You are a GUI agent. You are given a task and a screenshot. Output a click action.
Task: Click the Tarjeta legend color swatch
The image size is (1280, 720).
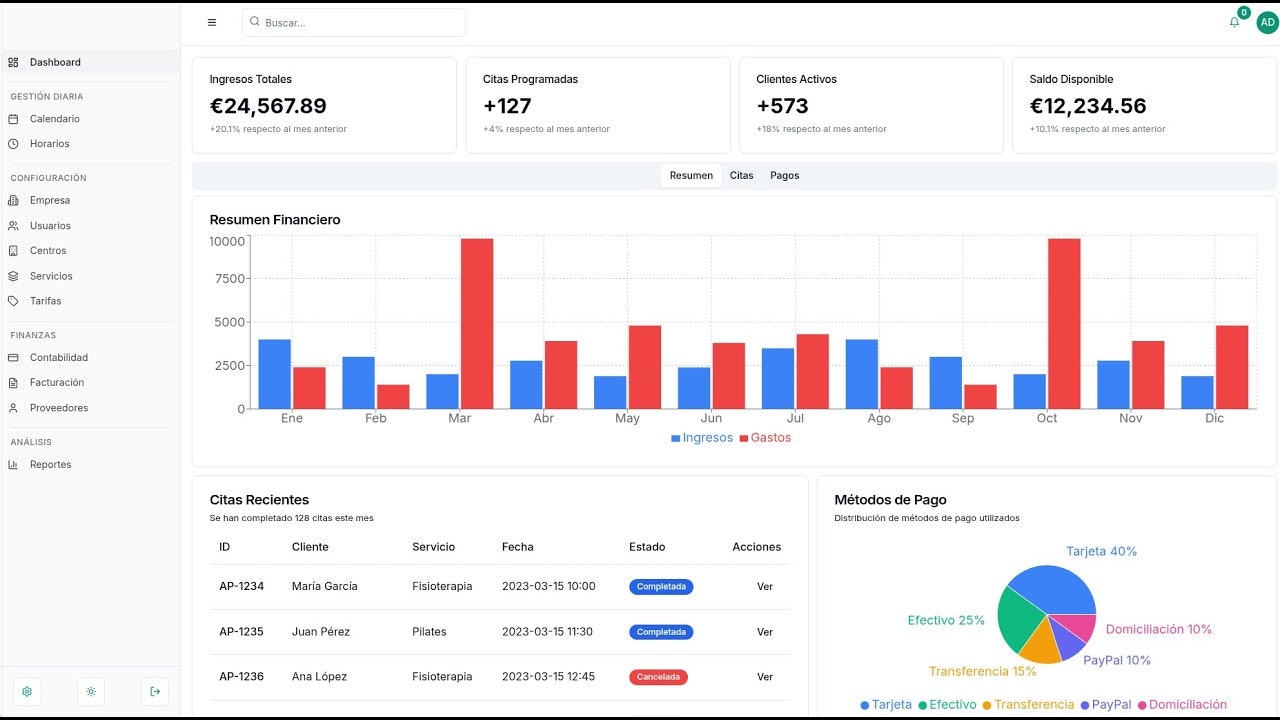coord(865,705)
